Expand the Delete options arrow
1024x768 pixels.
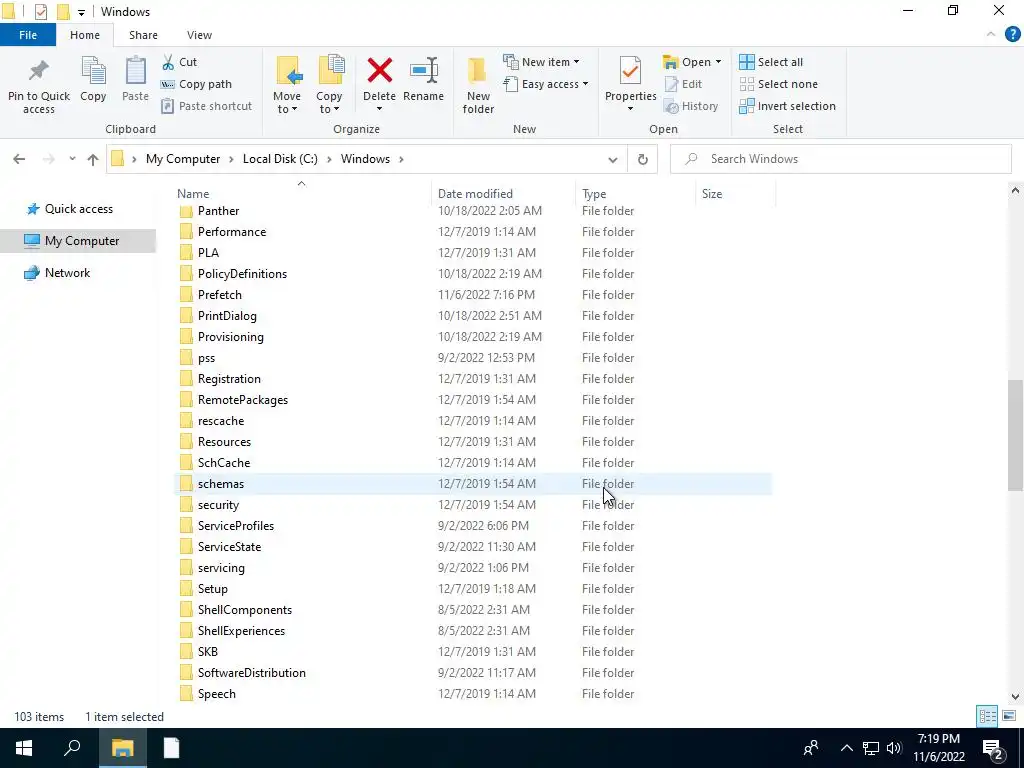click(379, 109)
